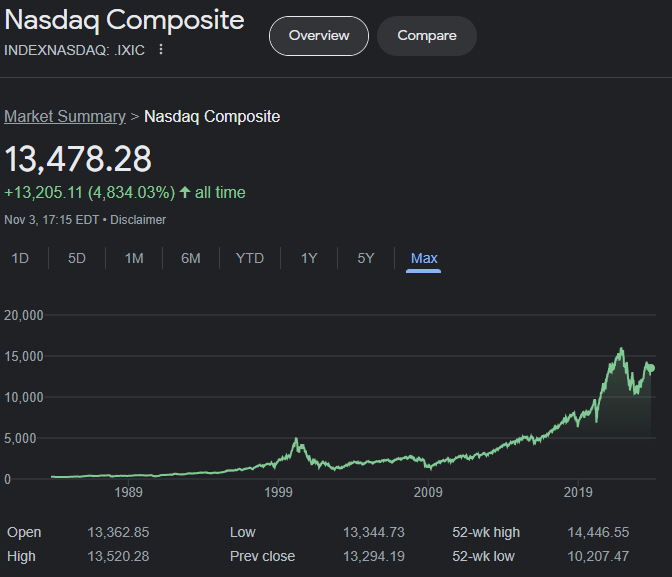Follow the Market Summary breadcrumb link
Screen dimensions: 672x577
65,117
